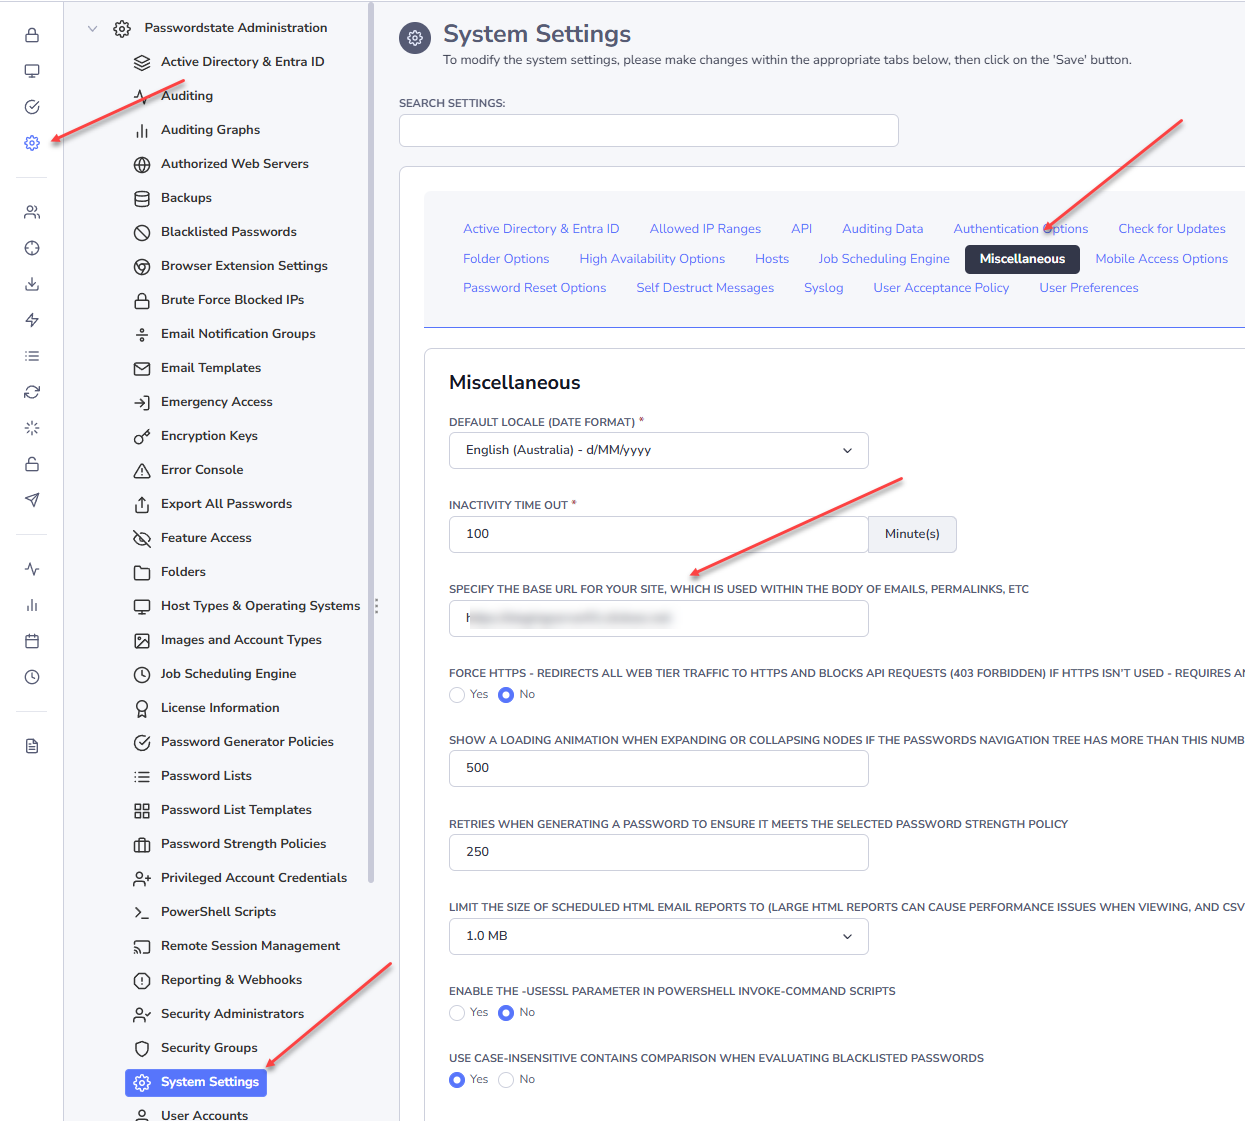Open the Syslog tab

824,288
